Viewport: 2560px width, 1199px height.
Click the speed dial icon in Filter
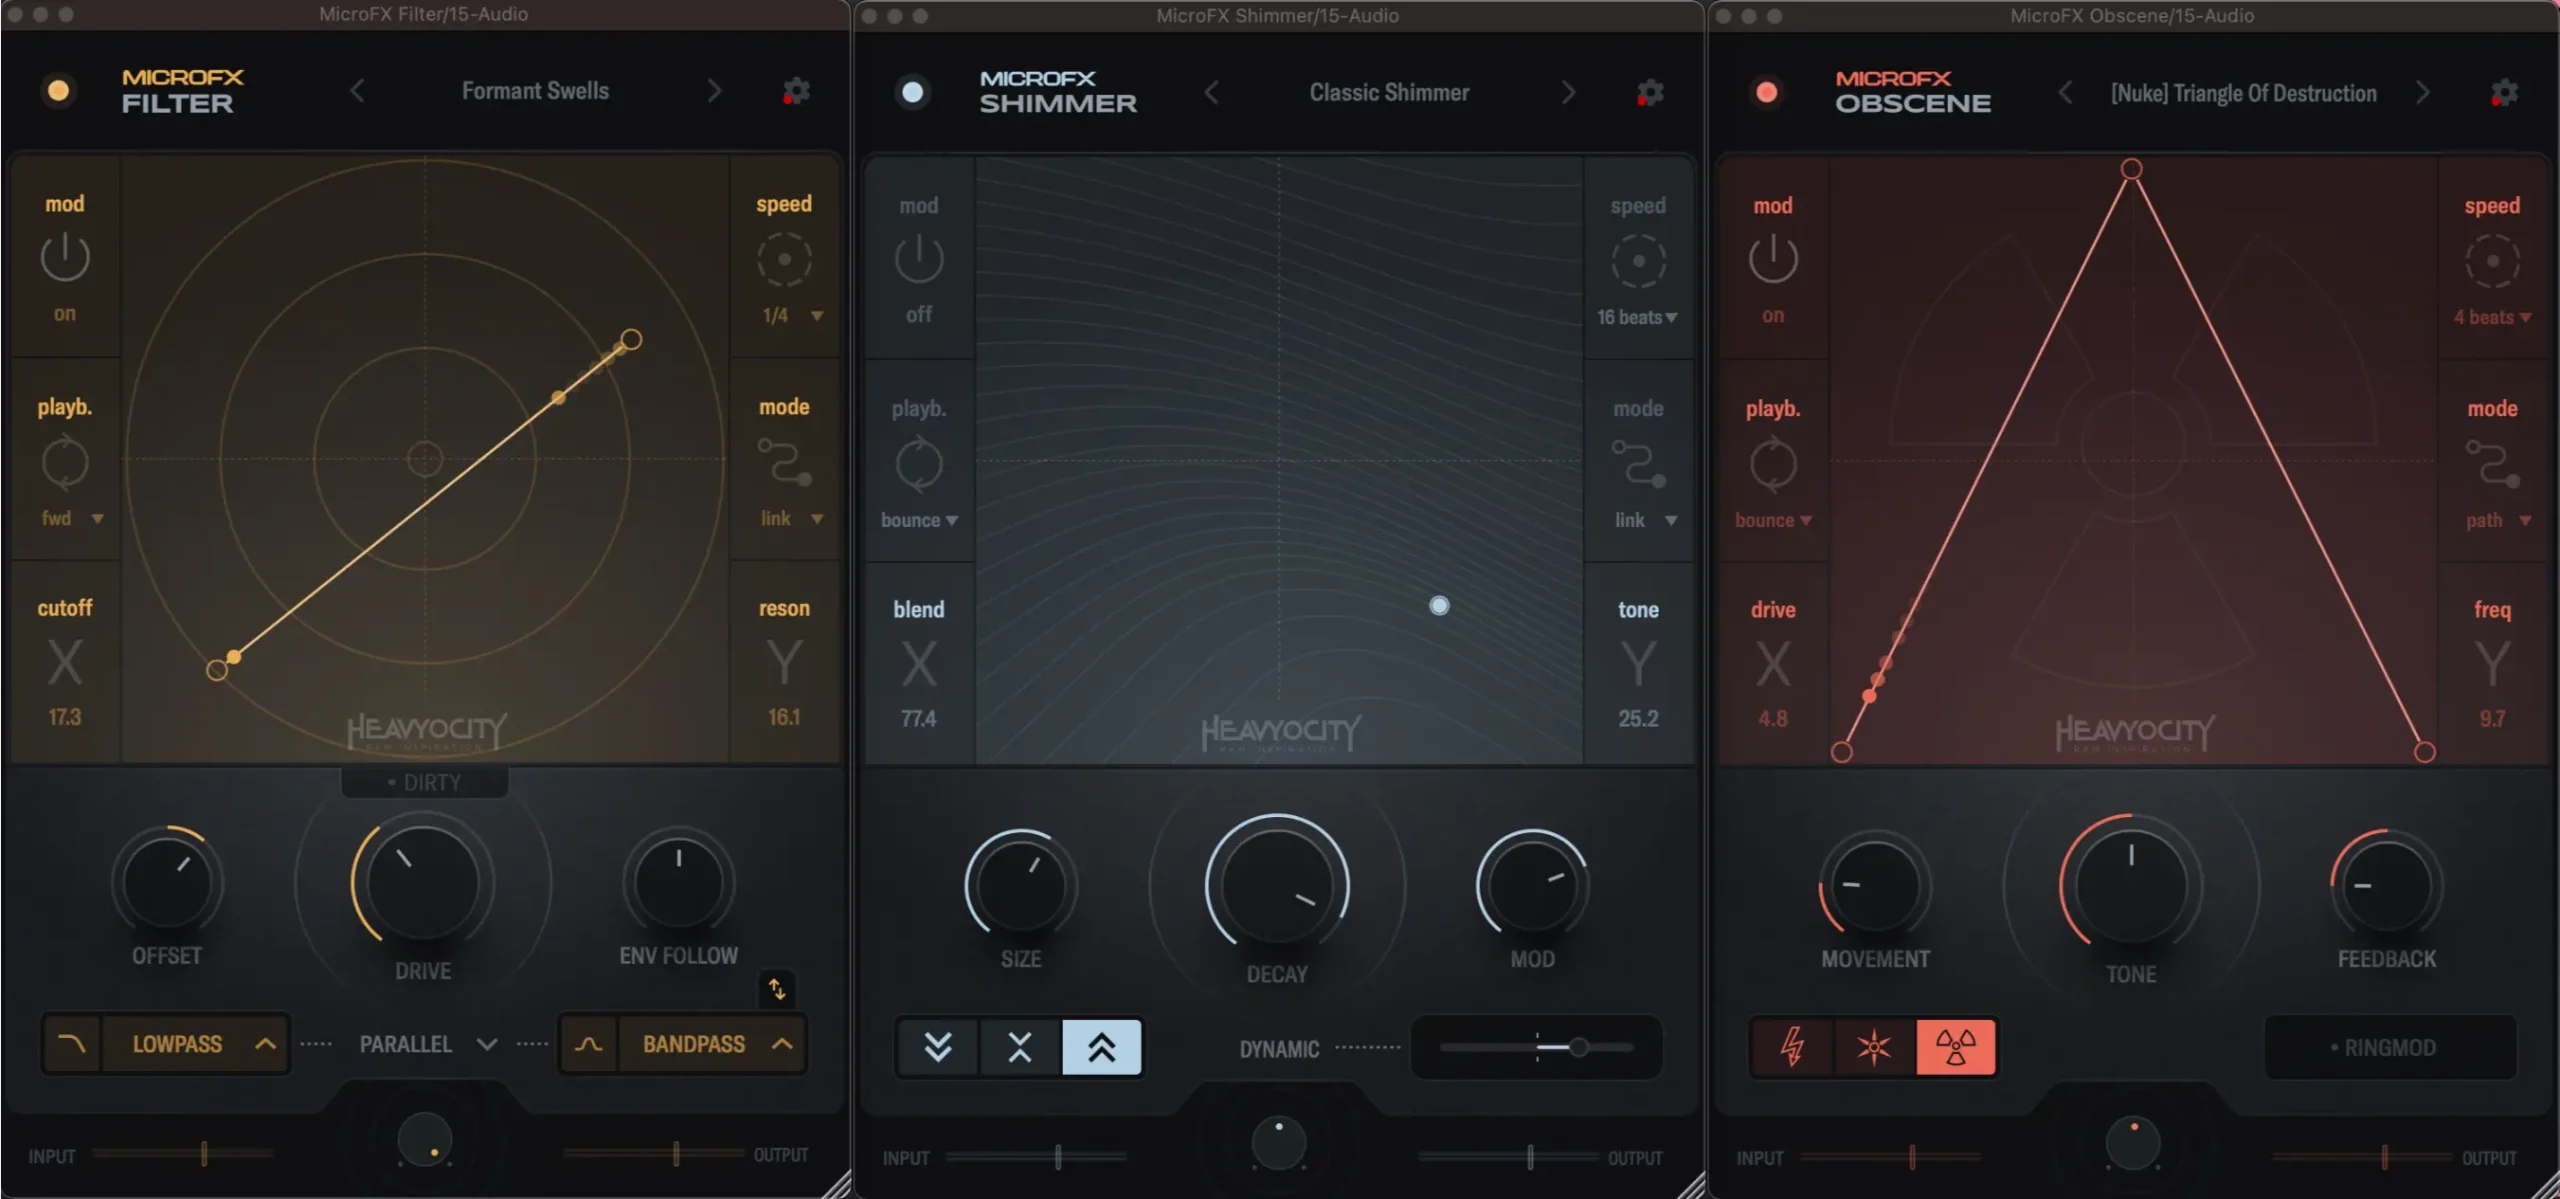784,259
